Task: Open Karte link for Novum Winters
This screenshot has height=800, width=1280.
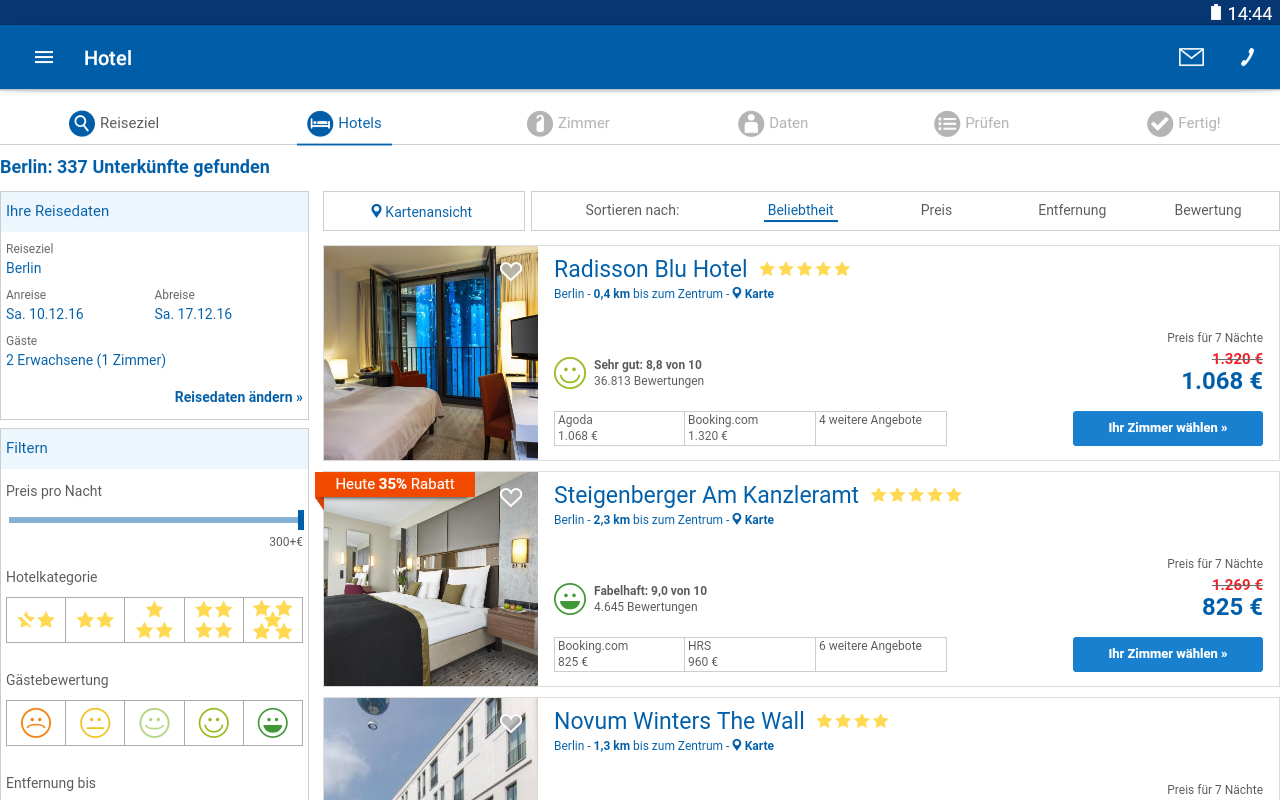Action: click(x=753, y=746)
